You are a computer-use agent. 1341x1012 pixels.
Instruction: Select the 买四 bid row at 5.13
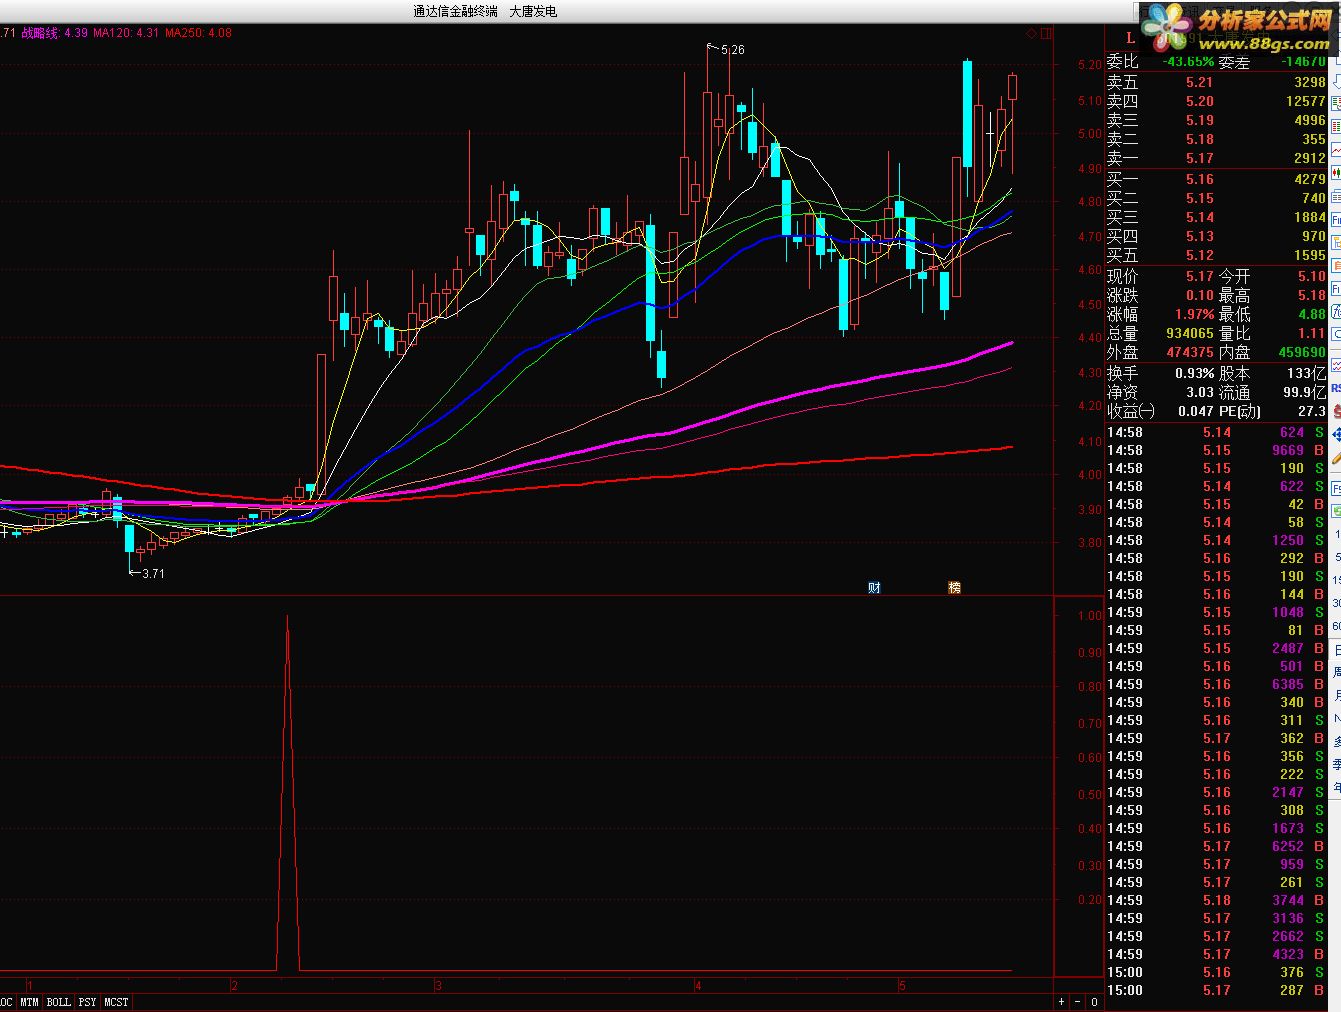1216,236
